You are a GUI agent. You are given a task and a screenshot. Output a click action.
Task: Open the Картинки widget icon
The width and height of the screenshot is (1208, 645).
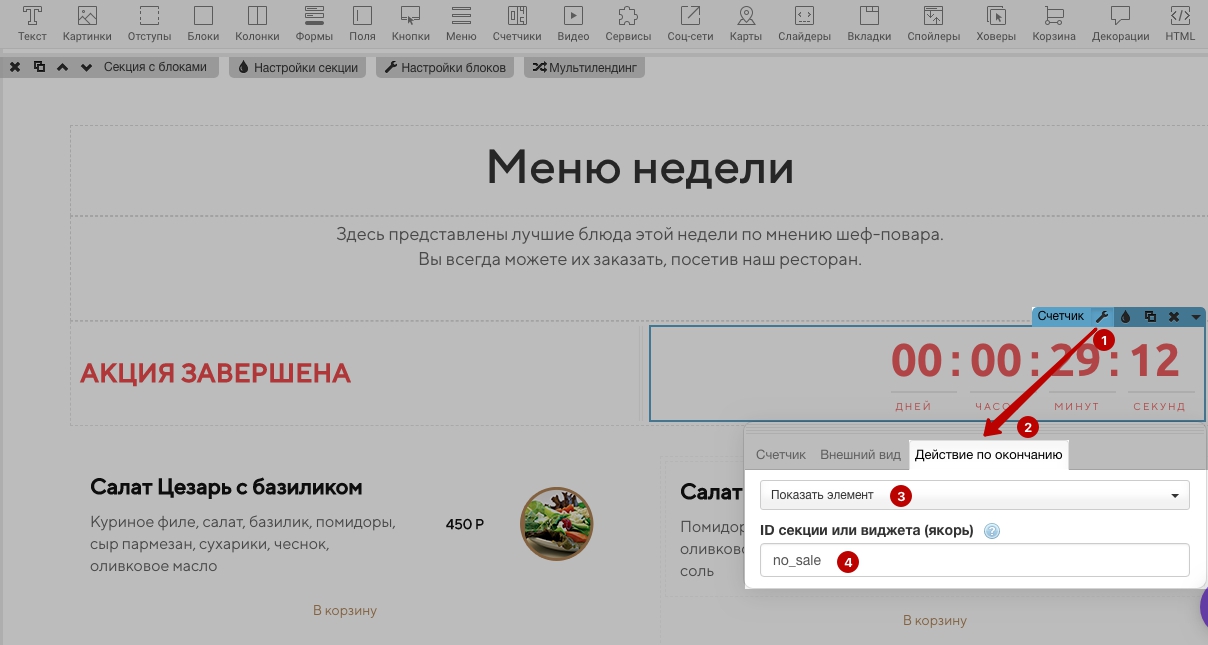click(87, 24)
